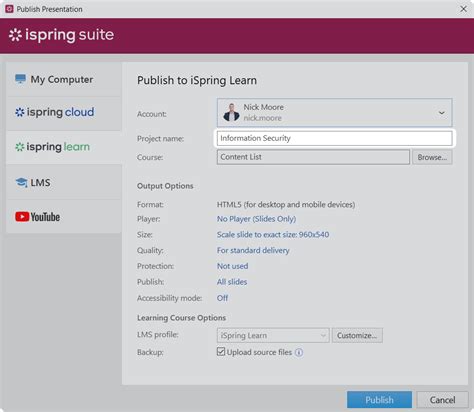The width and height of the screenshot is (474, 412).
Task: Switch to iSpring Cloud publishing
Action: [x=63, y=113]
